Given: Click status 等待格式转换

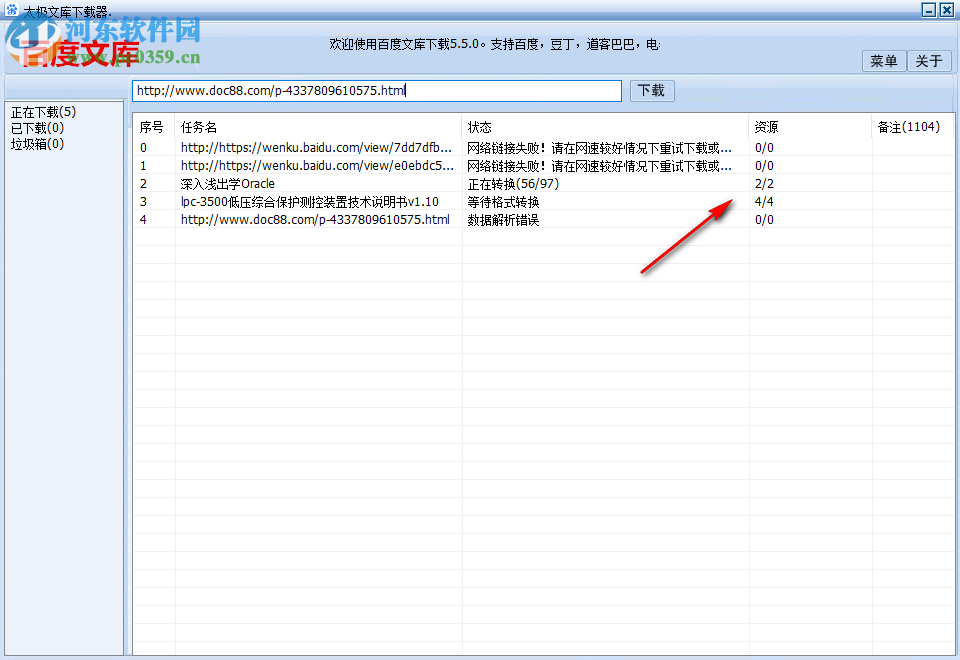Looking at the screenshot, I should pos(503,201).
